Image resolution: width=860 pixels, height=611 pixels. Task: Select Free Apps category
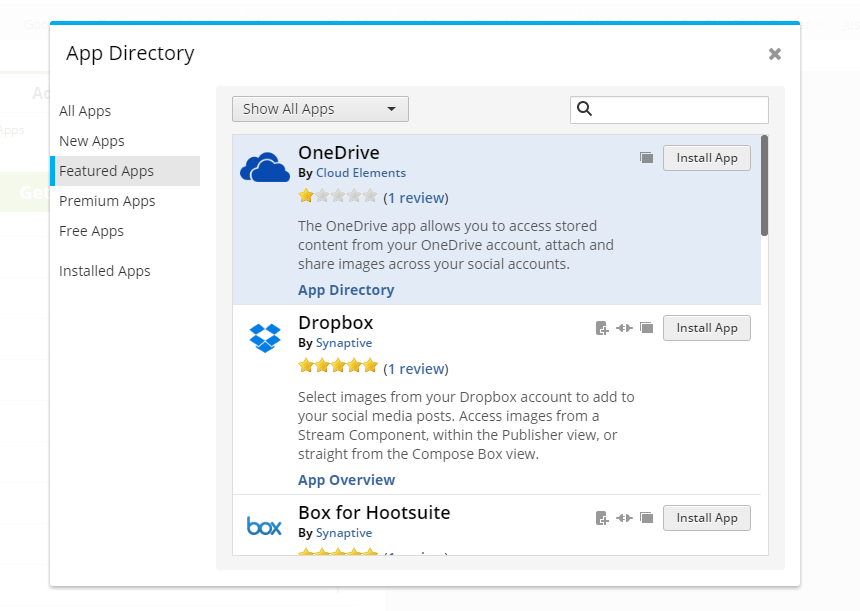[x=91, y=231]
